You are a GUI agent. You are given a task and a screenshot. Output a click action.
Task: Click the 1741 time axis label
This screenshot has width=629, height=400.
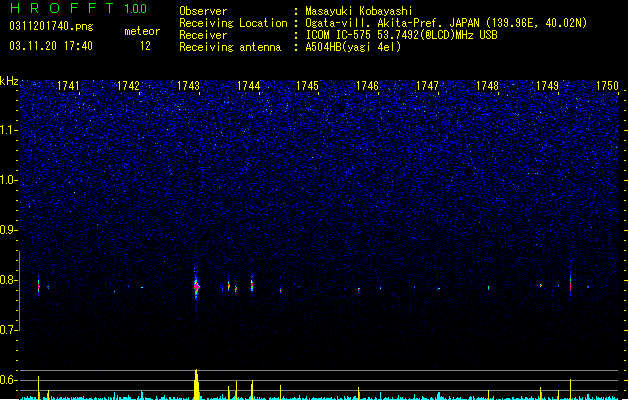pyautogui.click(x=68, y=86)
